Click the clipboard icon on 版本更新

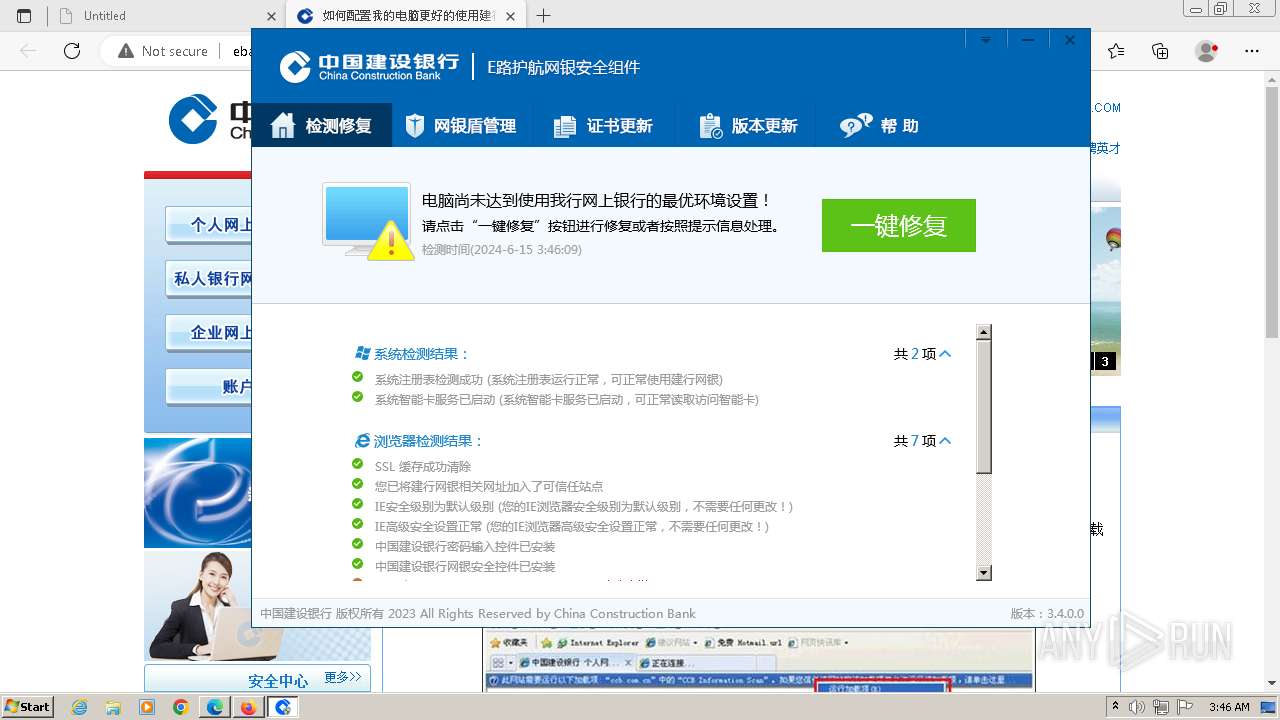coord(711,126)
